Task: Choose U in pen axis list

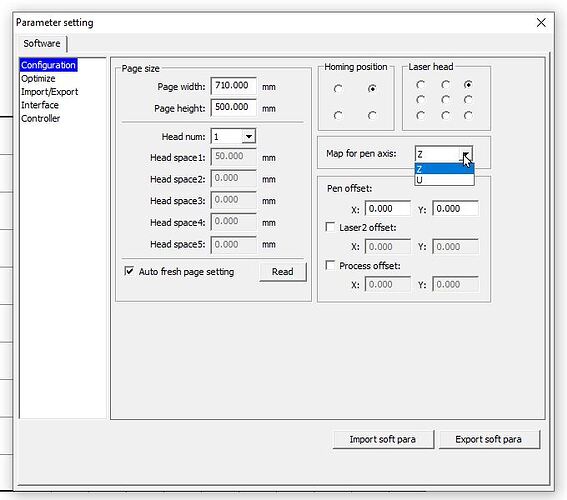Action: coord(444,180)
